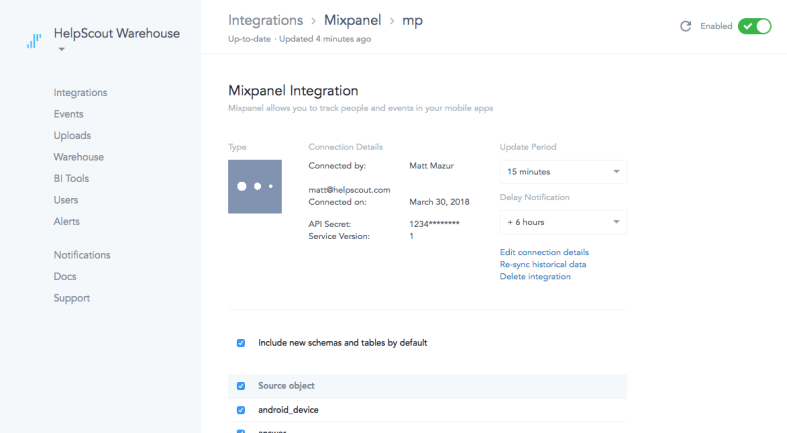787x433 pixels.
Task: Select BI Tools in the sidebar
Action: (71, 179)
